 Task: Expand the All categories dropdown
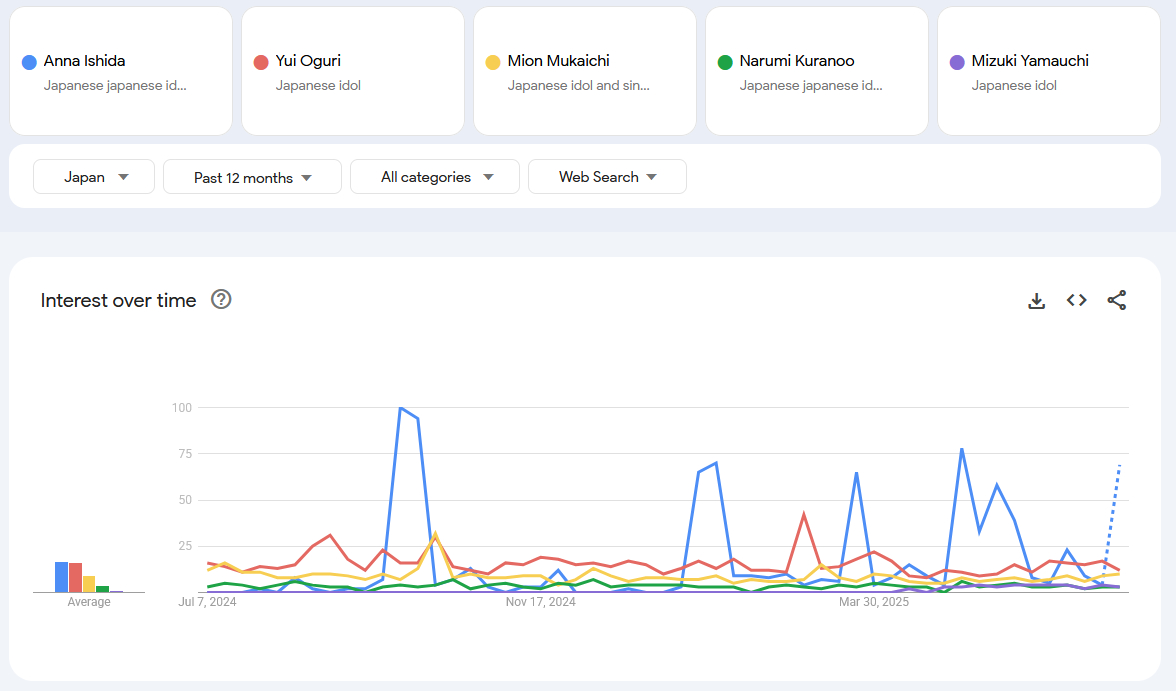pos(435,177)
